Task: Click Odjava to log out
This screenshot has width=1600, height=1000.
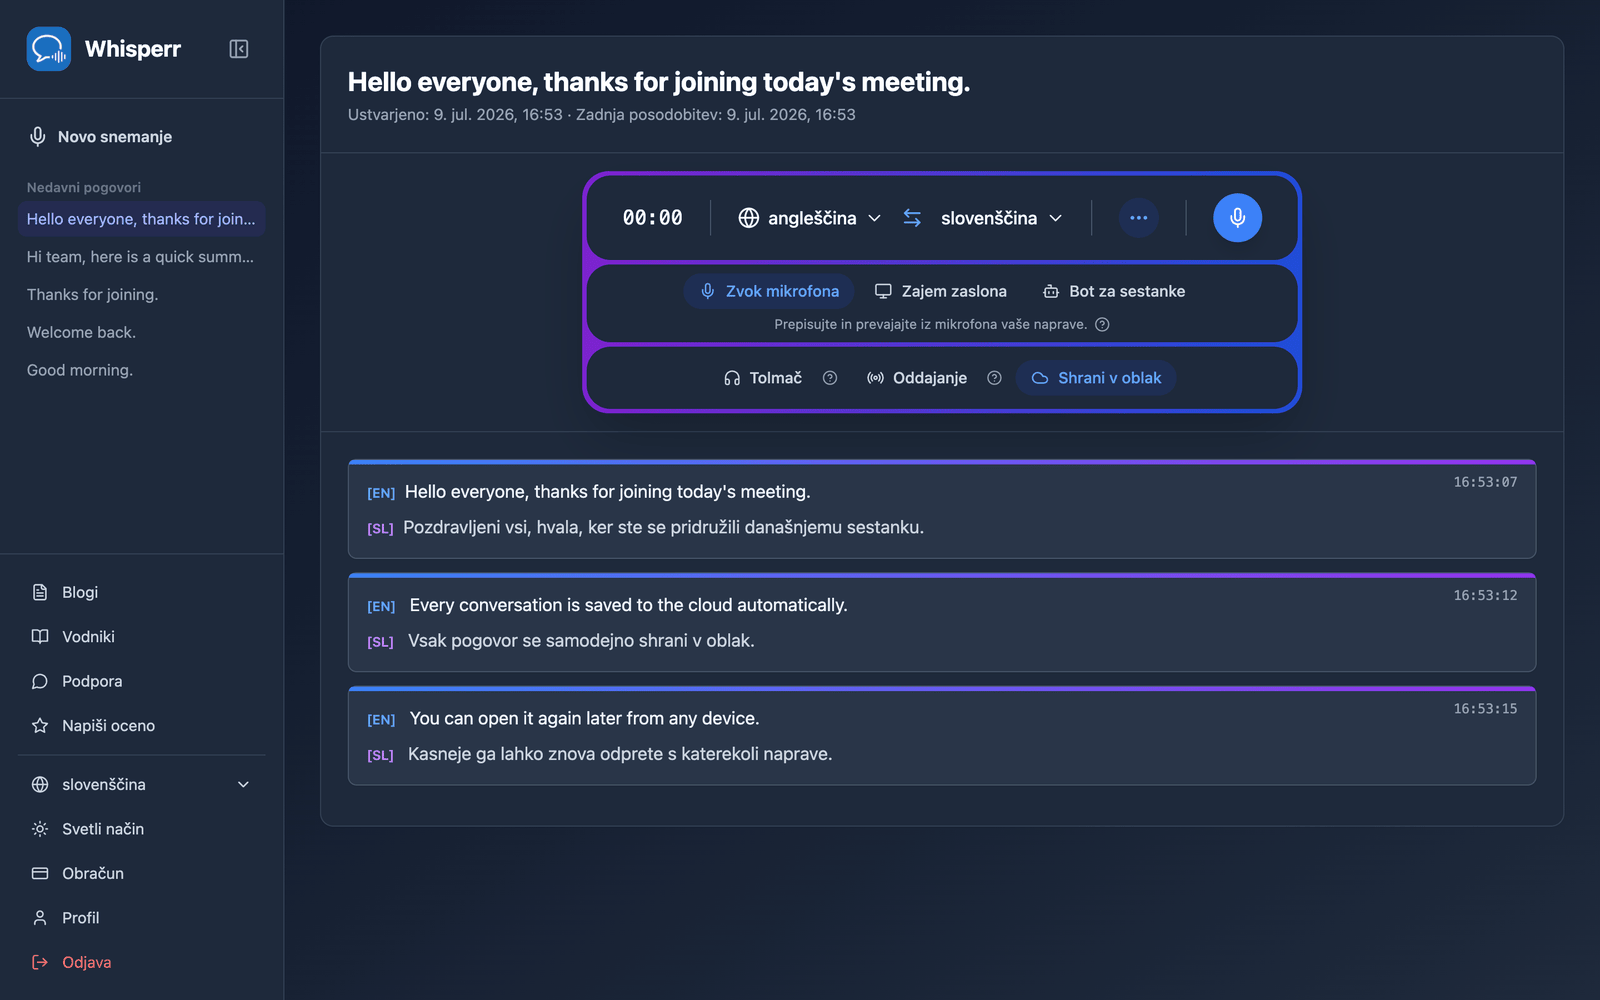Action: tap(142, 962)
